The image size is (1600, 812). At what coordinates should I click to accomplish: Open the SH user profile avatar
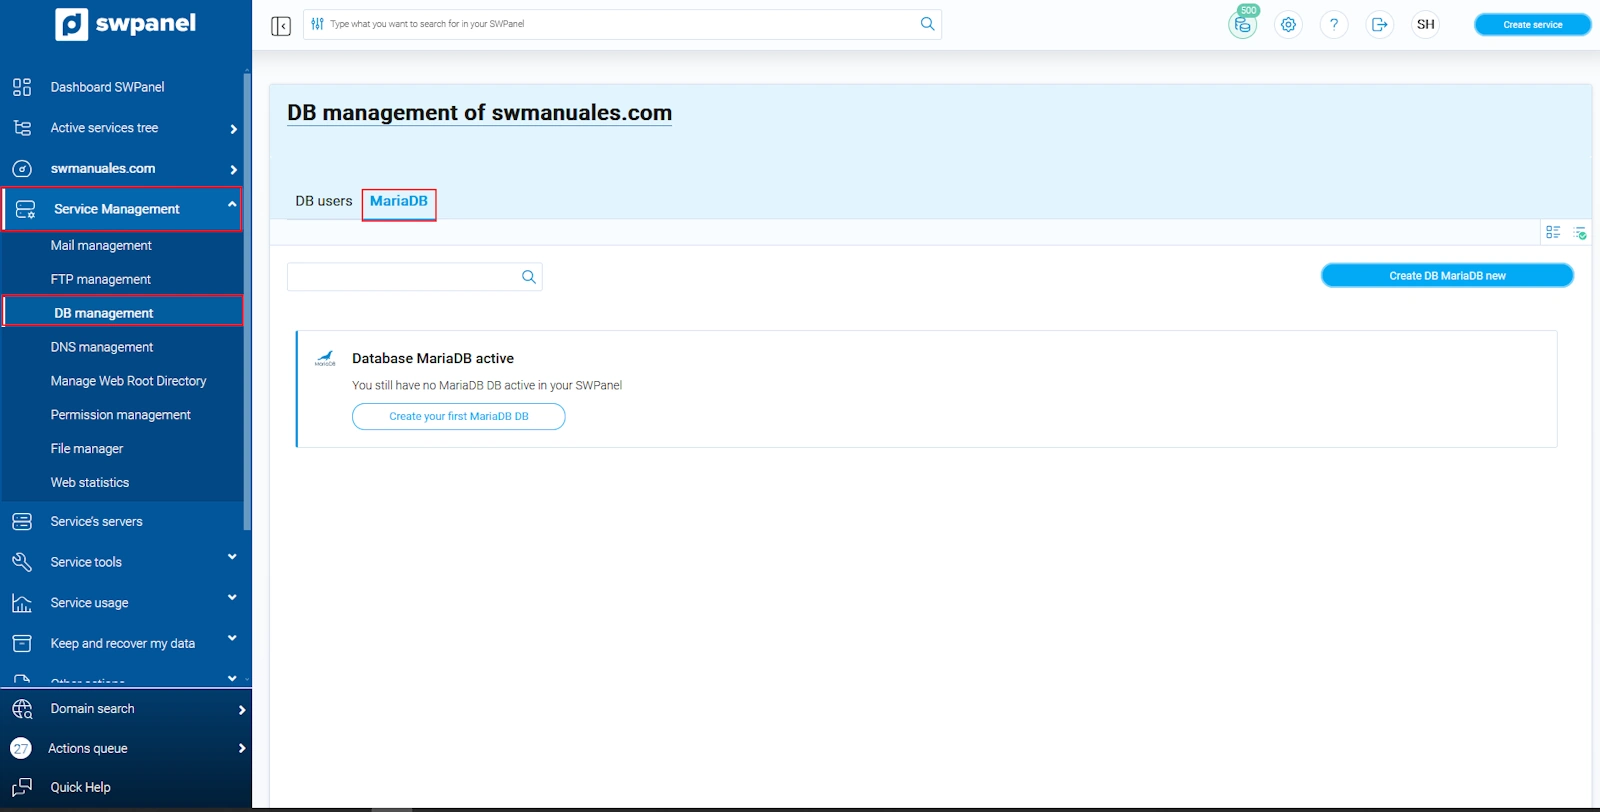pyautogui.click(x=1426, y=25)
